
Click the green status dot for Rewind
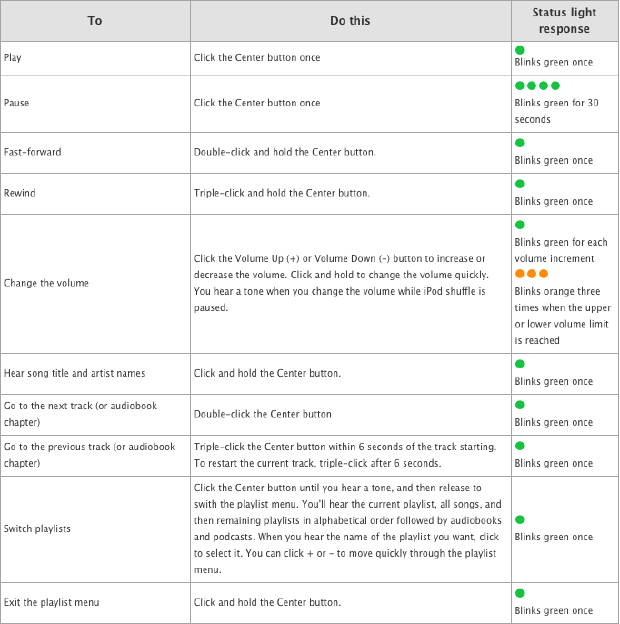click(x=519, y=184)
